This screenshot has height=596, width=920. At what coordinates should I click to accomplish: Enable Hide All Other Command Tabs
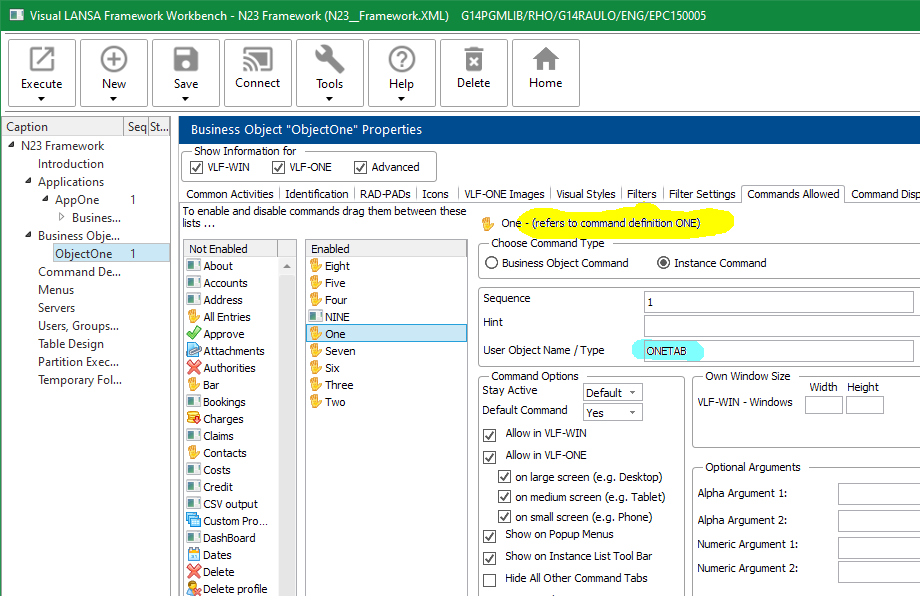pyautogui.click(x=489, y=580)
